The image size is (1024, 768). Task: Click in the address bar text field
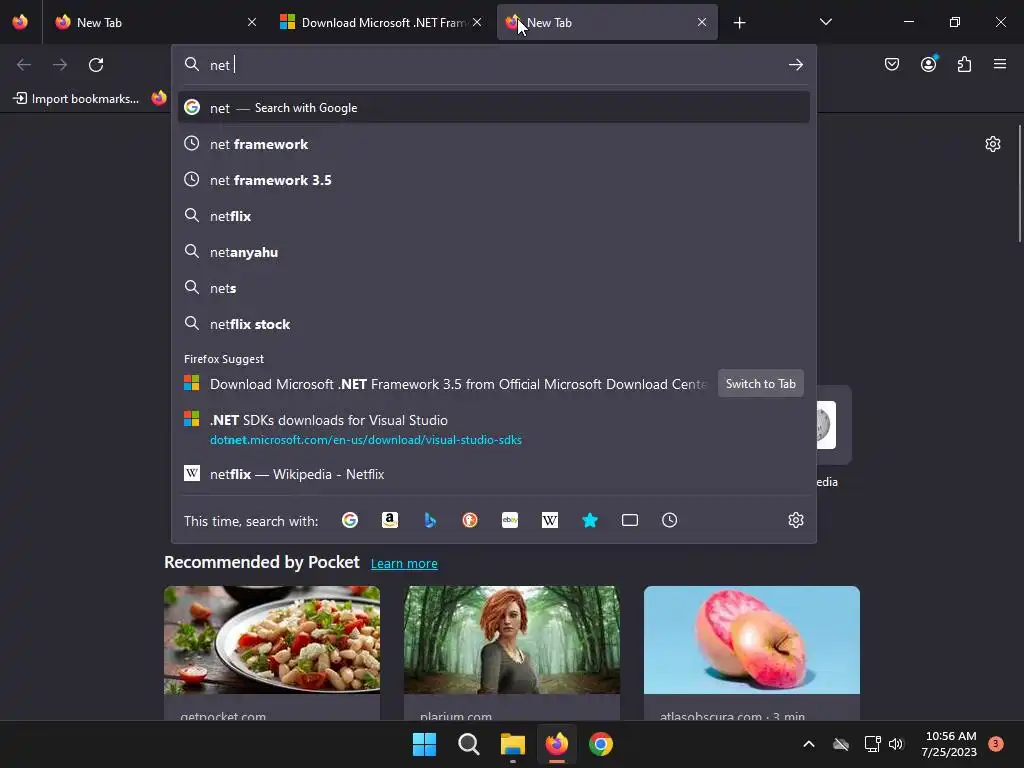(496, 65)
